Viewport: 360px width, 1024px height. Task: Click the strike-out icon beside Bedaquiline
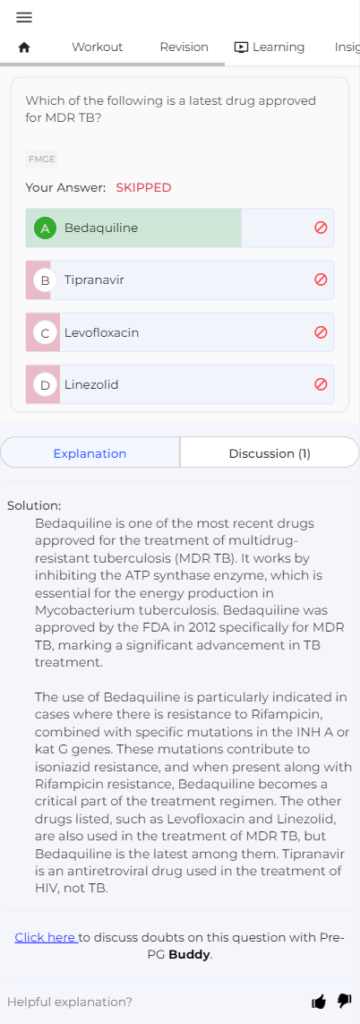pos(321,228)
